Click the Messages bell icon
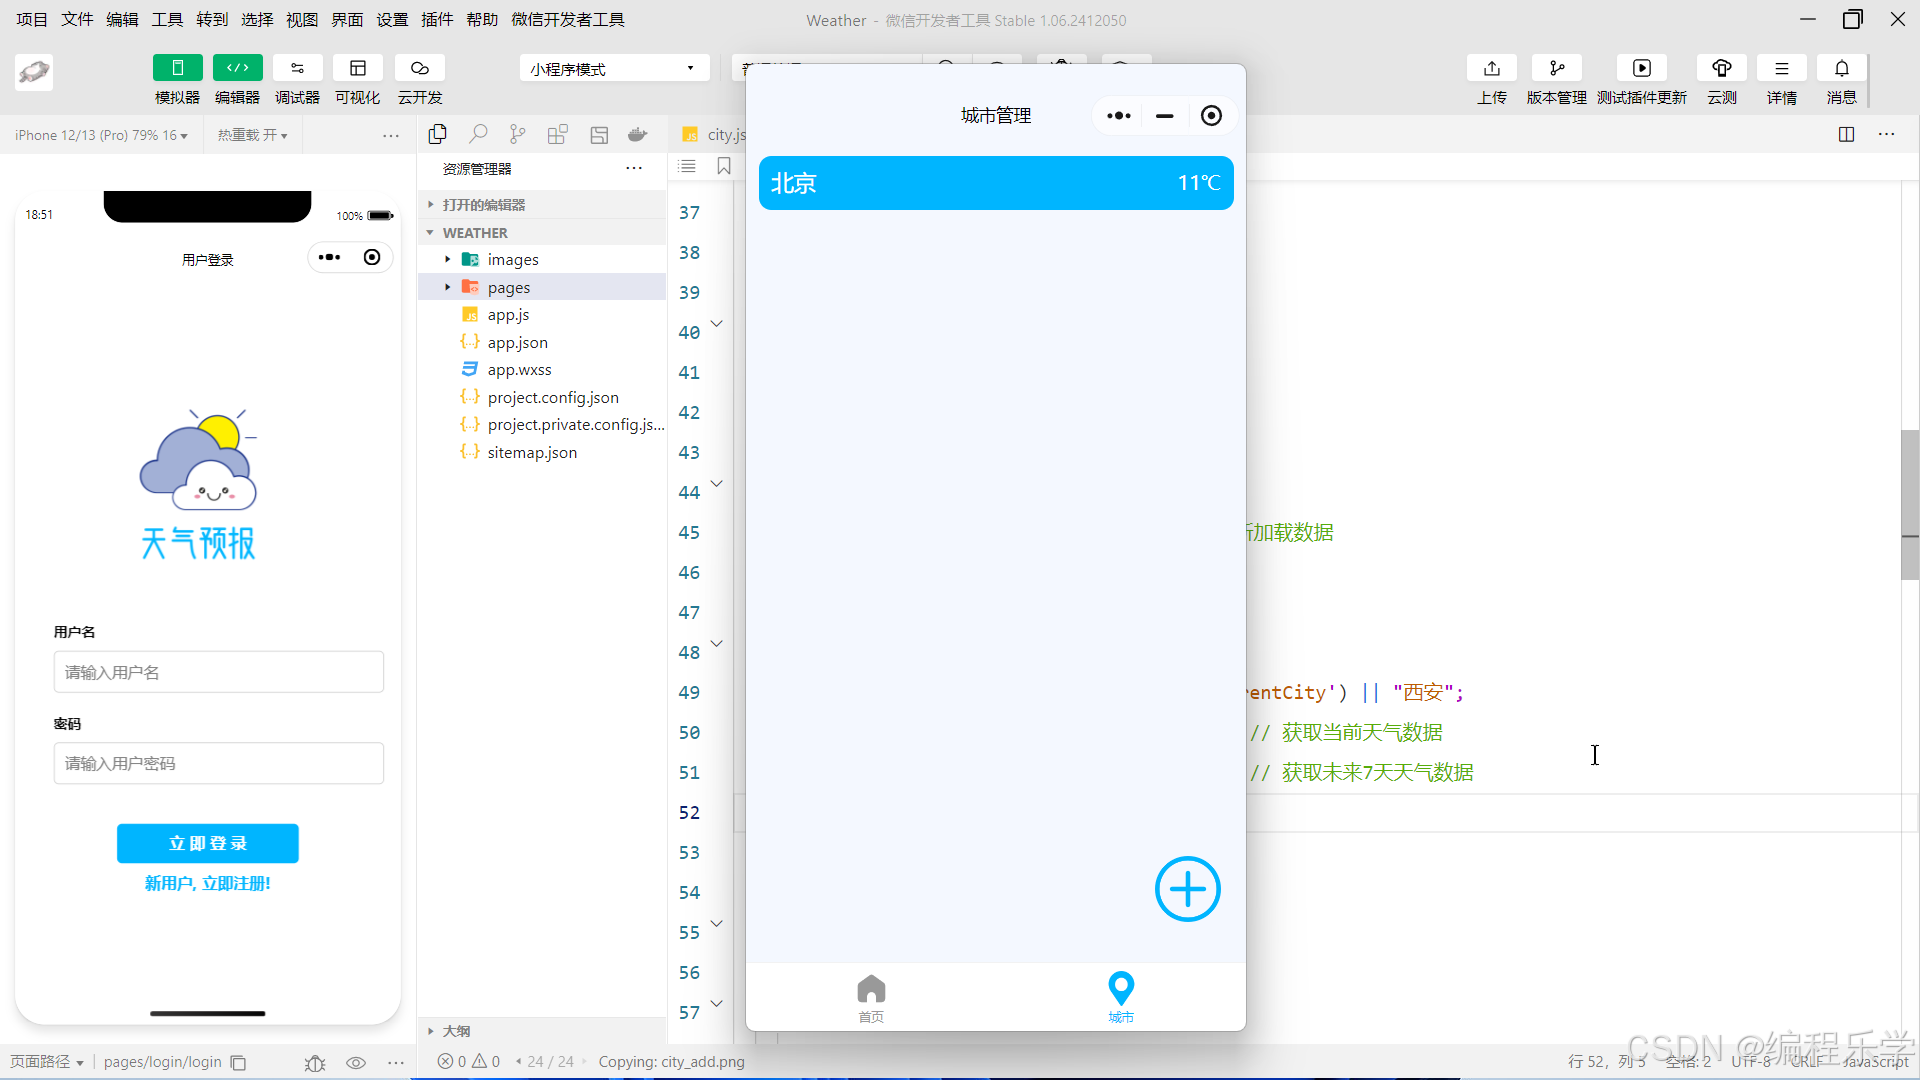Viewport: 1920px width, 1080px height. [x=1841, y=68]
